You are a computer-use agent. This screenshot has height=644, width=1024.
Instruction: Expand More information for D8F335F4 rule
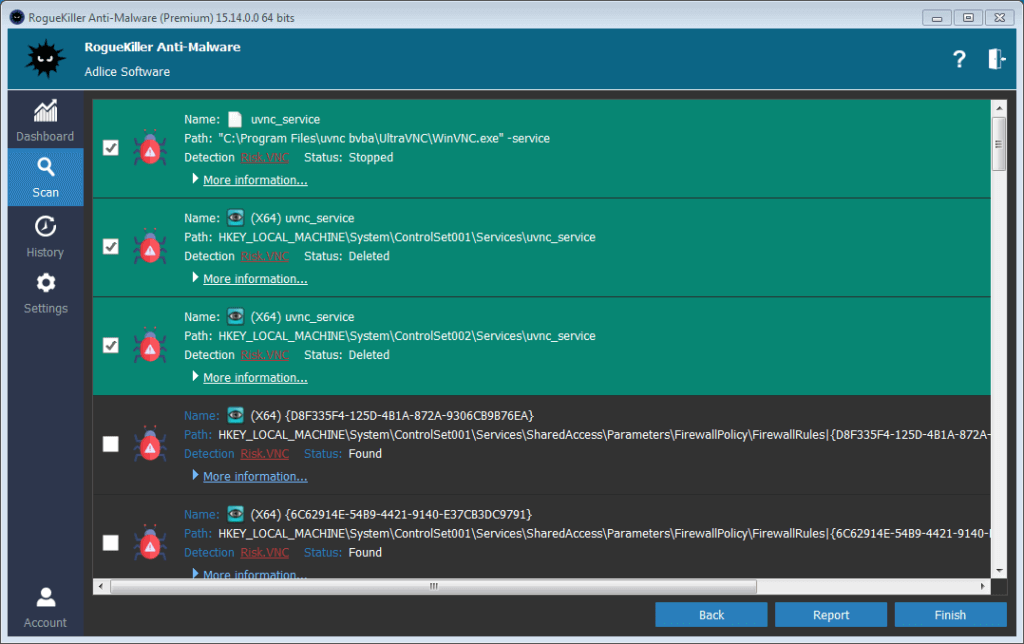(x=254, y=477)
